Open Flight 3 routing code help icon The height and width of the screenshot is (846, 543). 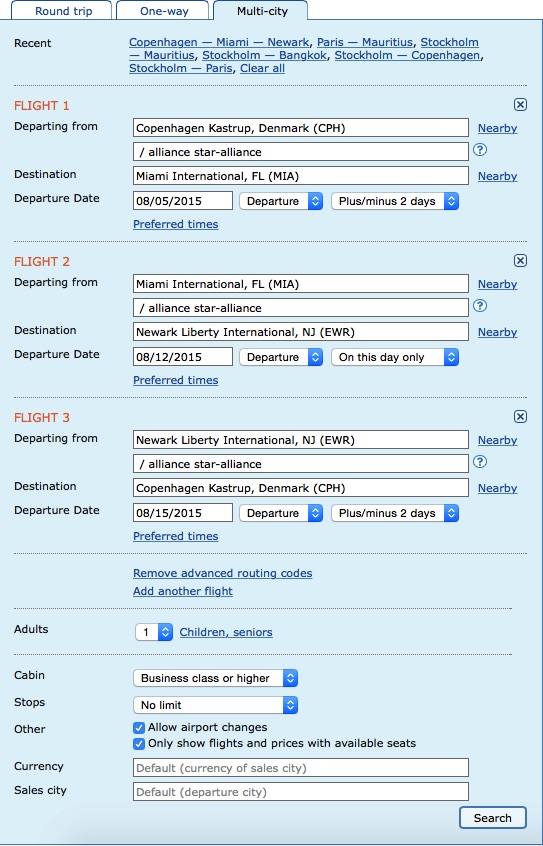tap(480, 462)
